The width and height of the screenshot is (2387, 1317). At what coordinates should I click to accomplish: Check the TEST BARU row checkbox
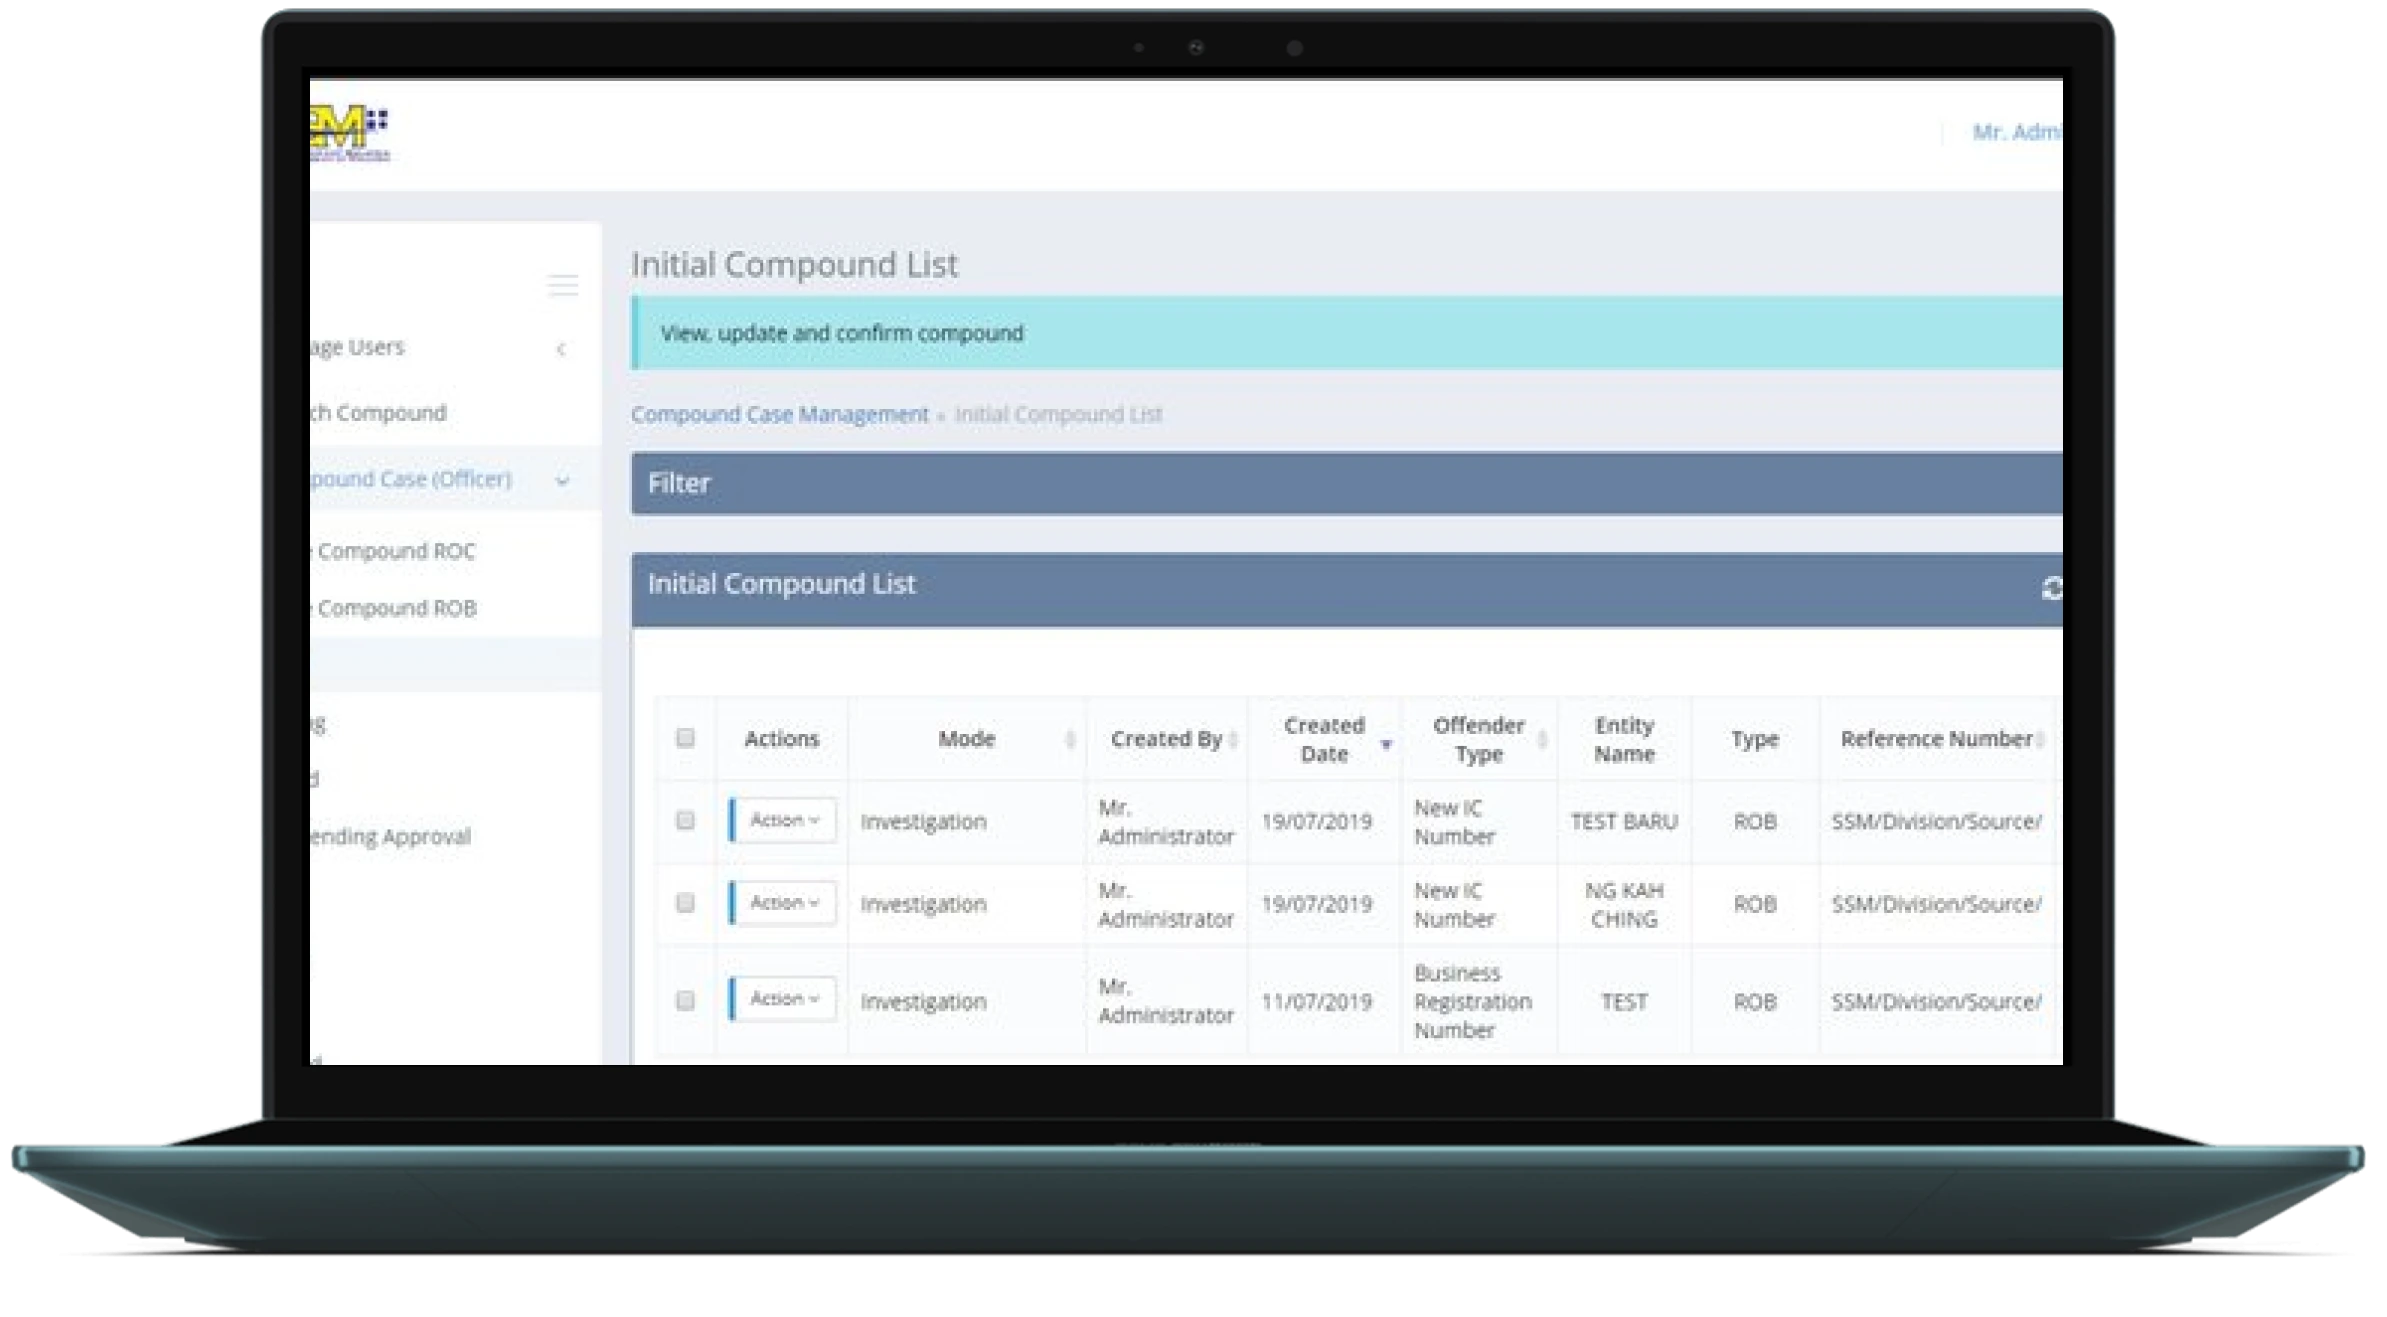[x=685, y=820]
